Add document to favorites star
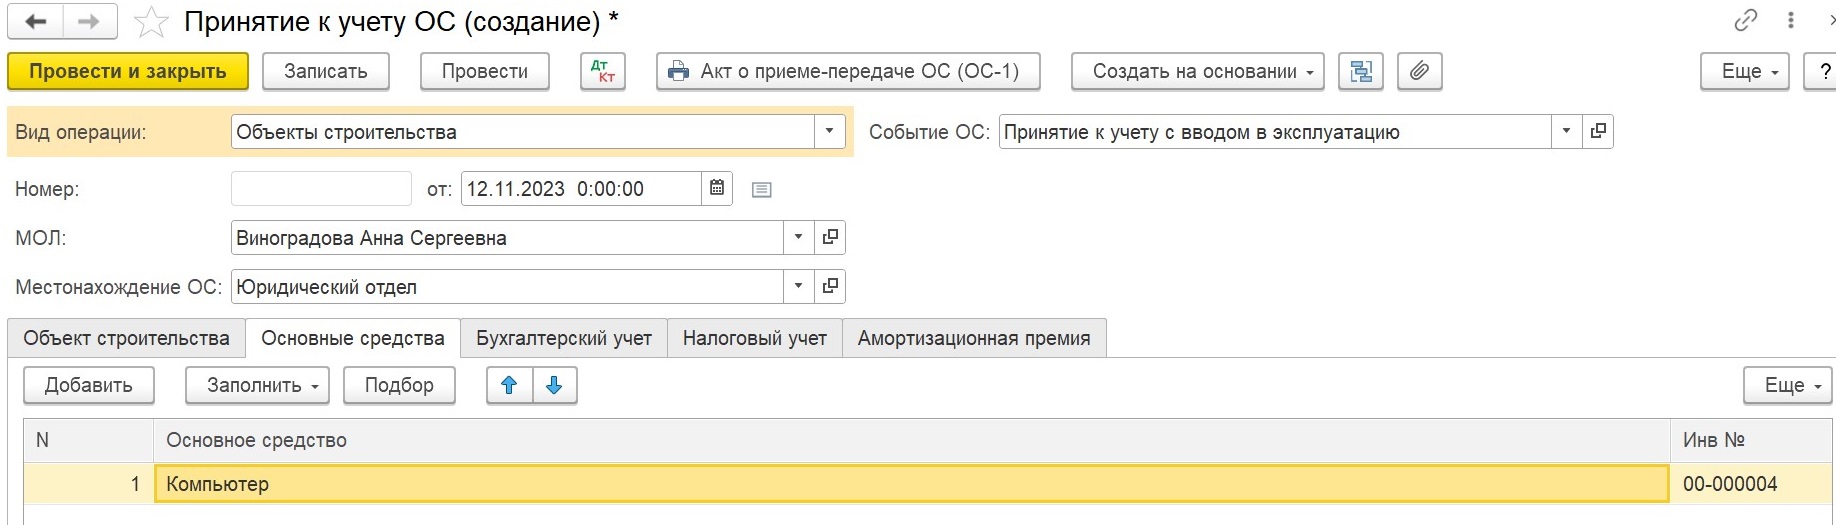The width and height of the screenshot is (1836, 525). coord(151,21)
